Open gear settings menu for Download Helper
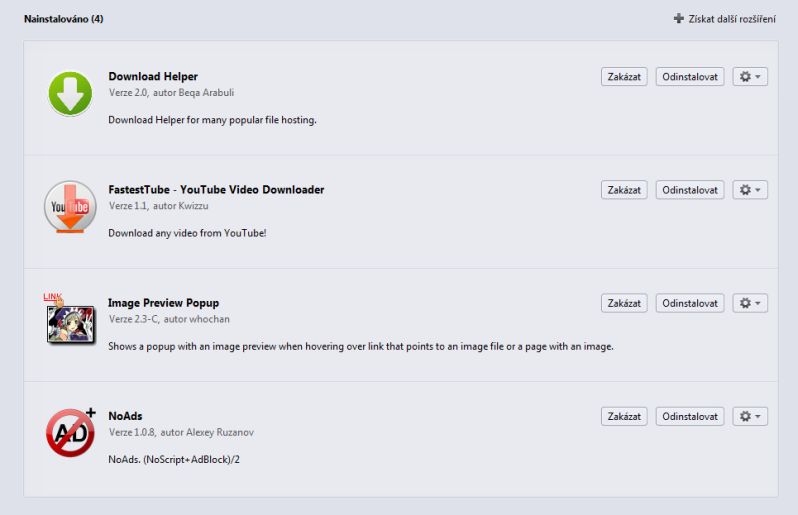This screenshot has height=515, width=798. pyautogui.click(x=750, y=77)
